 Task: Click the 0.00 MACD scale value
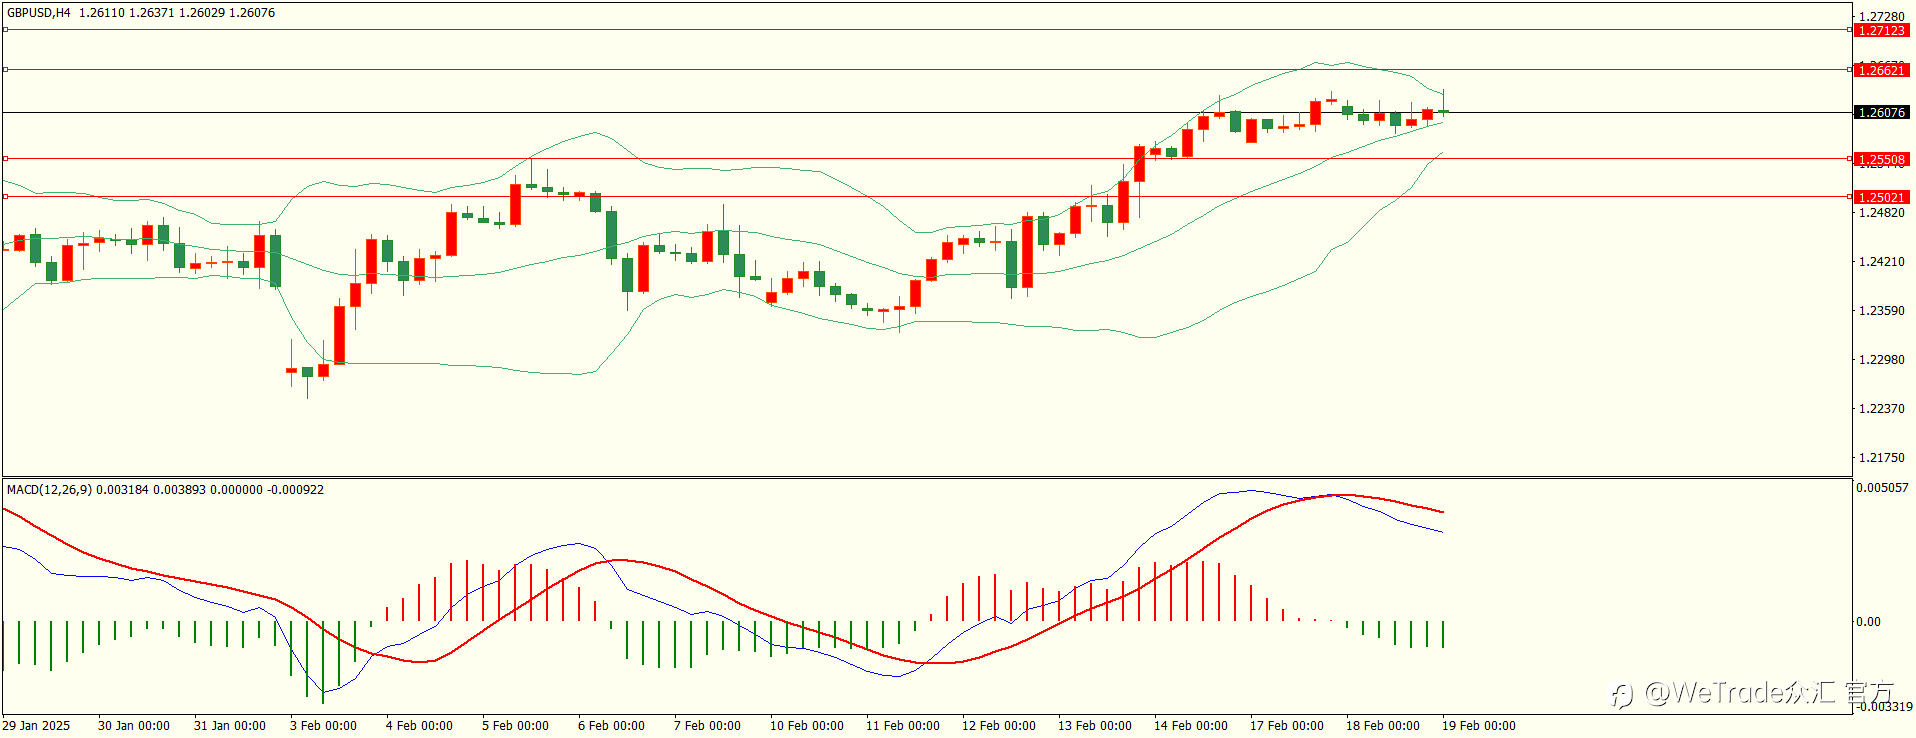[1868, 622]
